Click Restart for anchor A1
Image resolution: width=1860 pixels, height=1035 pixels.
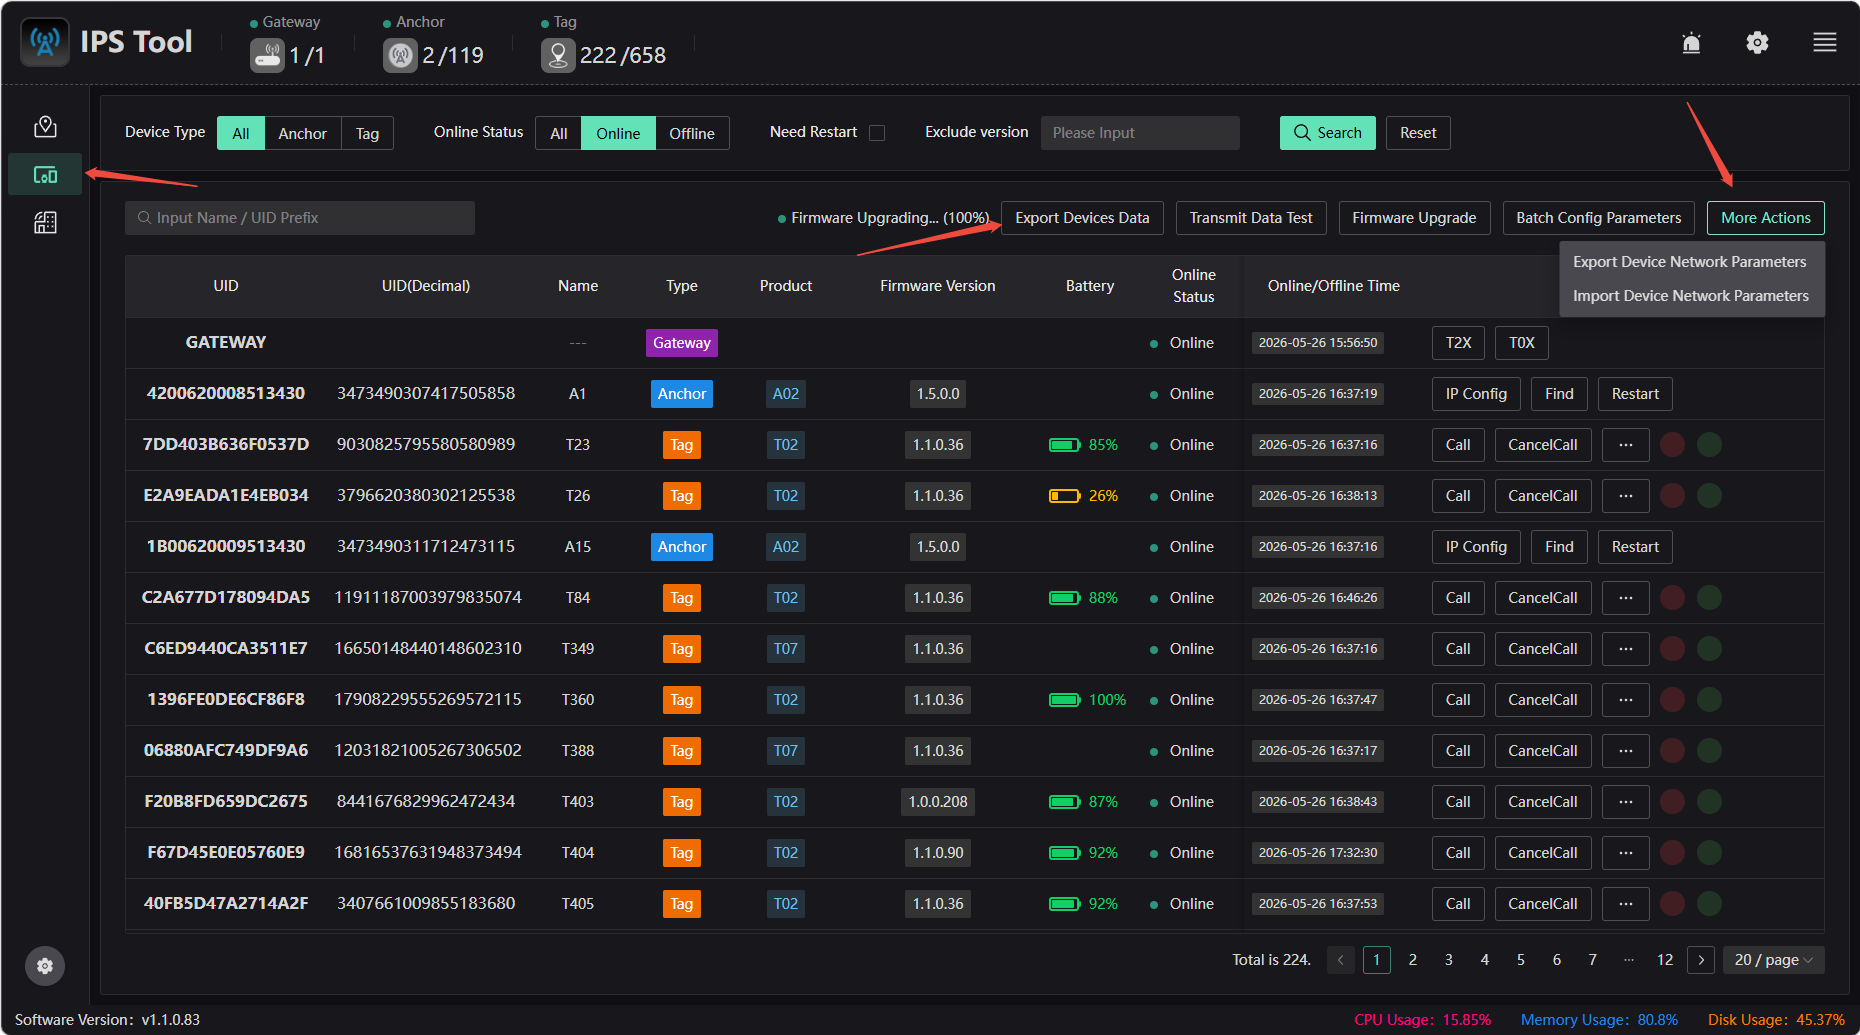coord(1635,394)
